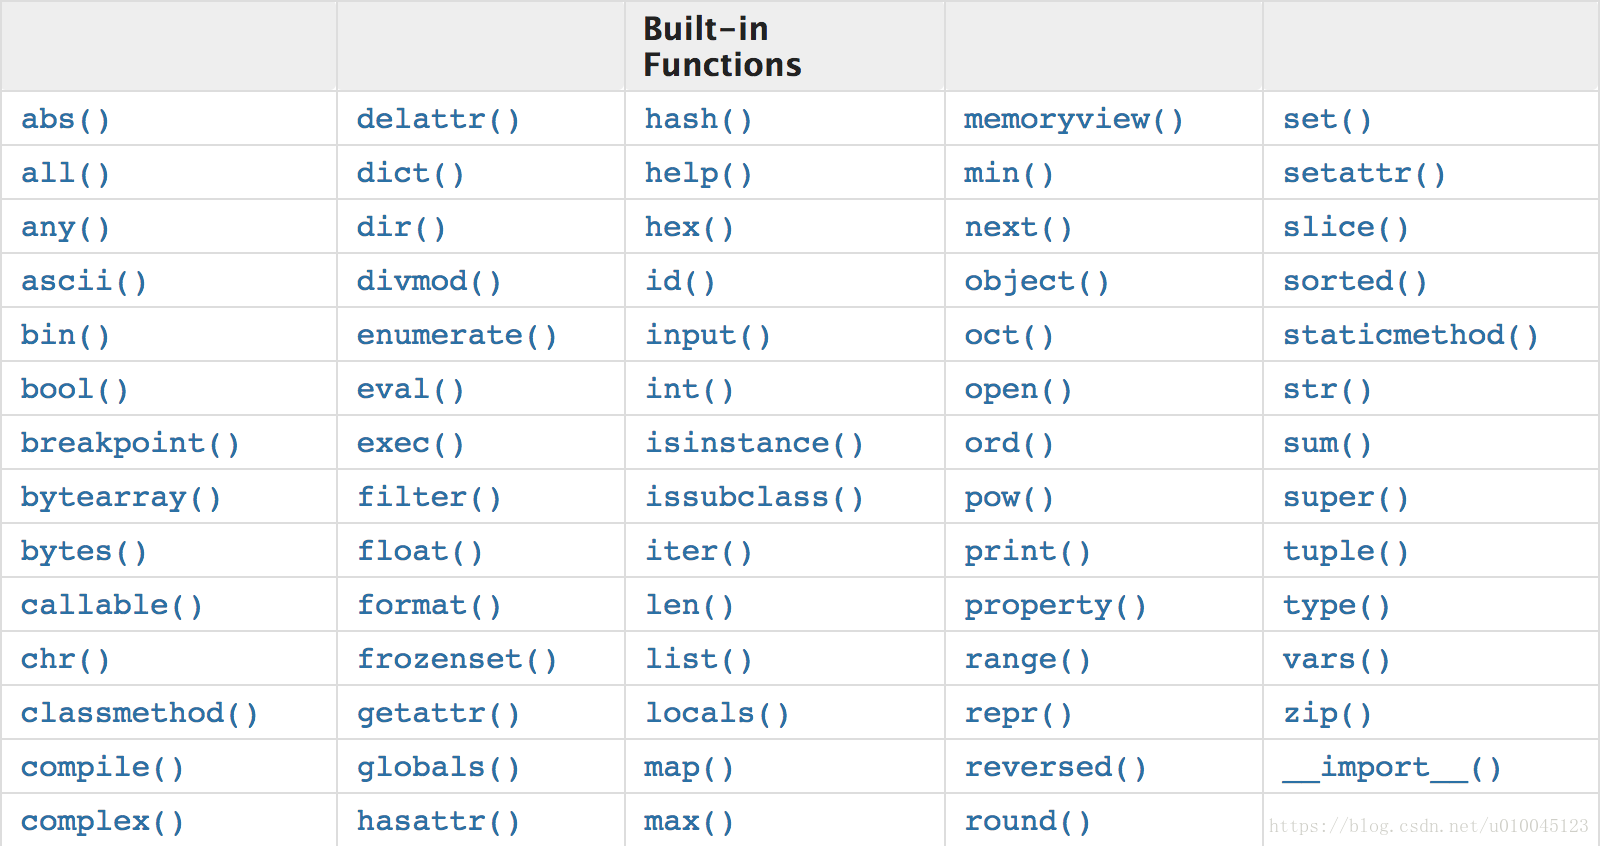Click the breakpoint() function link

(130, 444)
